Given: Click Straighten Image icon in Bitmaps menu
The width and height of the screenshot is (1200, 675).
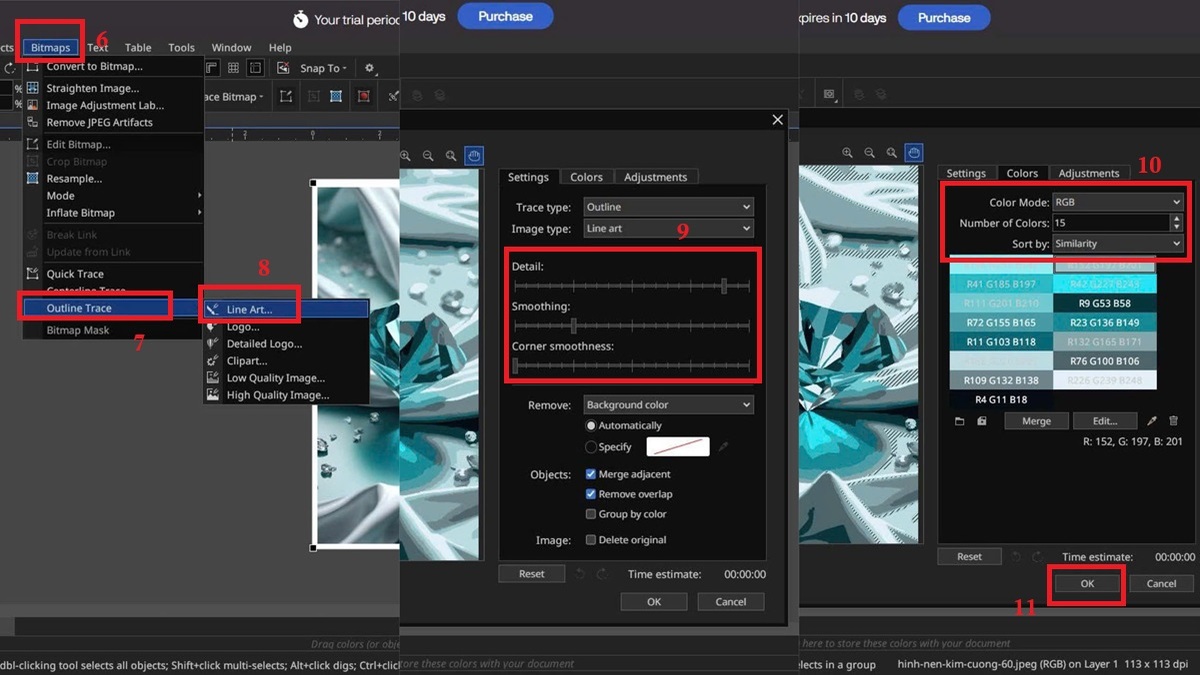Looking at the screenshot, I should (33, 88).
